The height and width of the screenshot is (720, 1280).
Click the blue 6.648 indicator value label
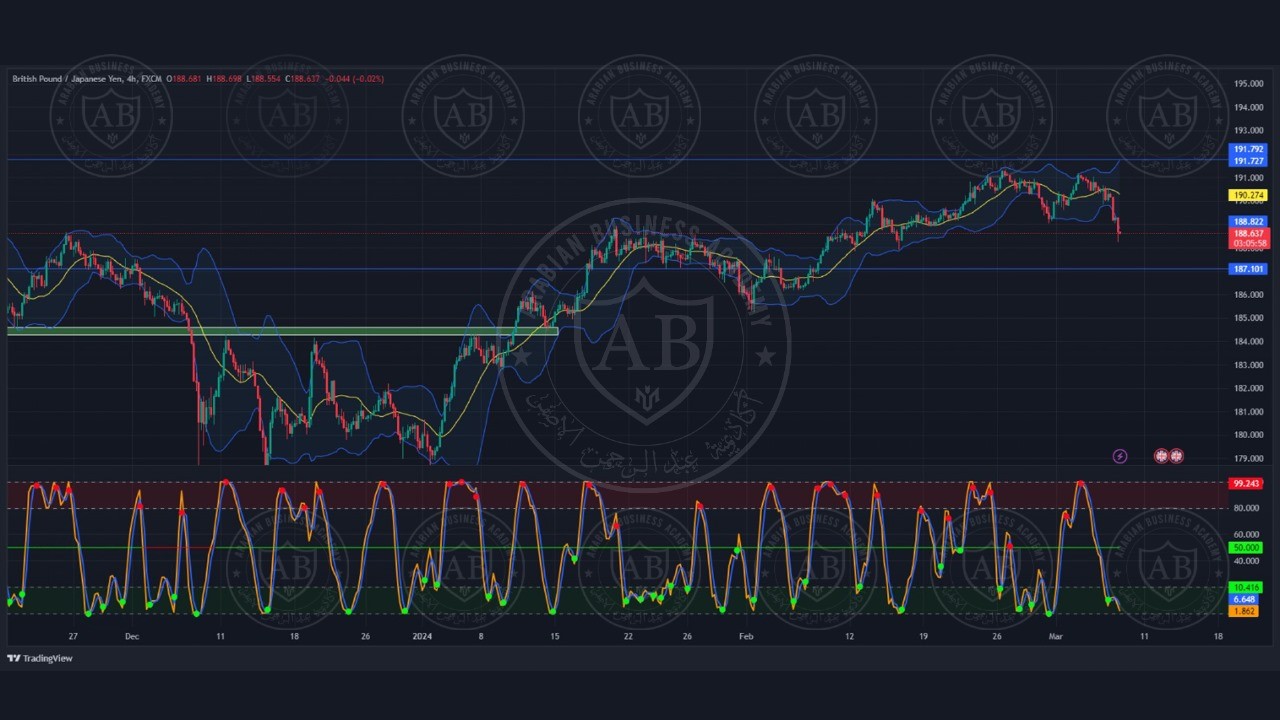pyautogui.click(x=1243, y=599)
